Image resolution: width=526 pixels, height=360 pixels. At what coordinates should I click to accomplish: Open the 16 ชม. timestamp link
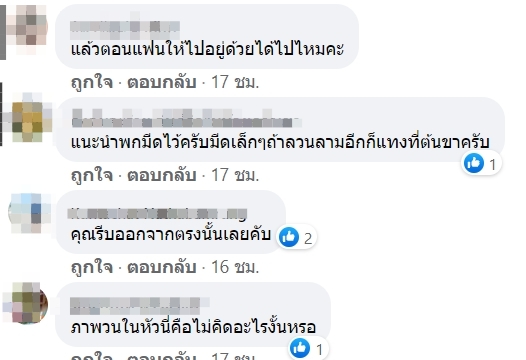235,267
